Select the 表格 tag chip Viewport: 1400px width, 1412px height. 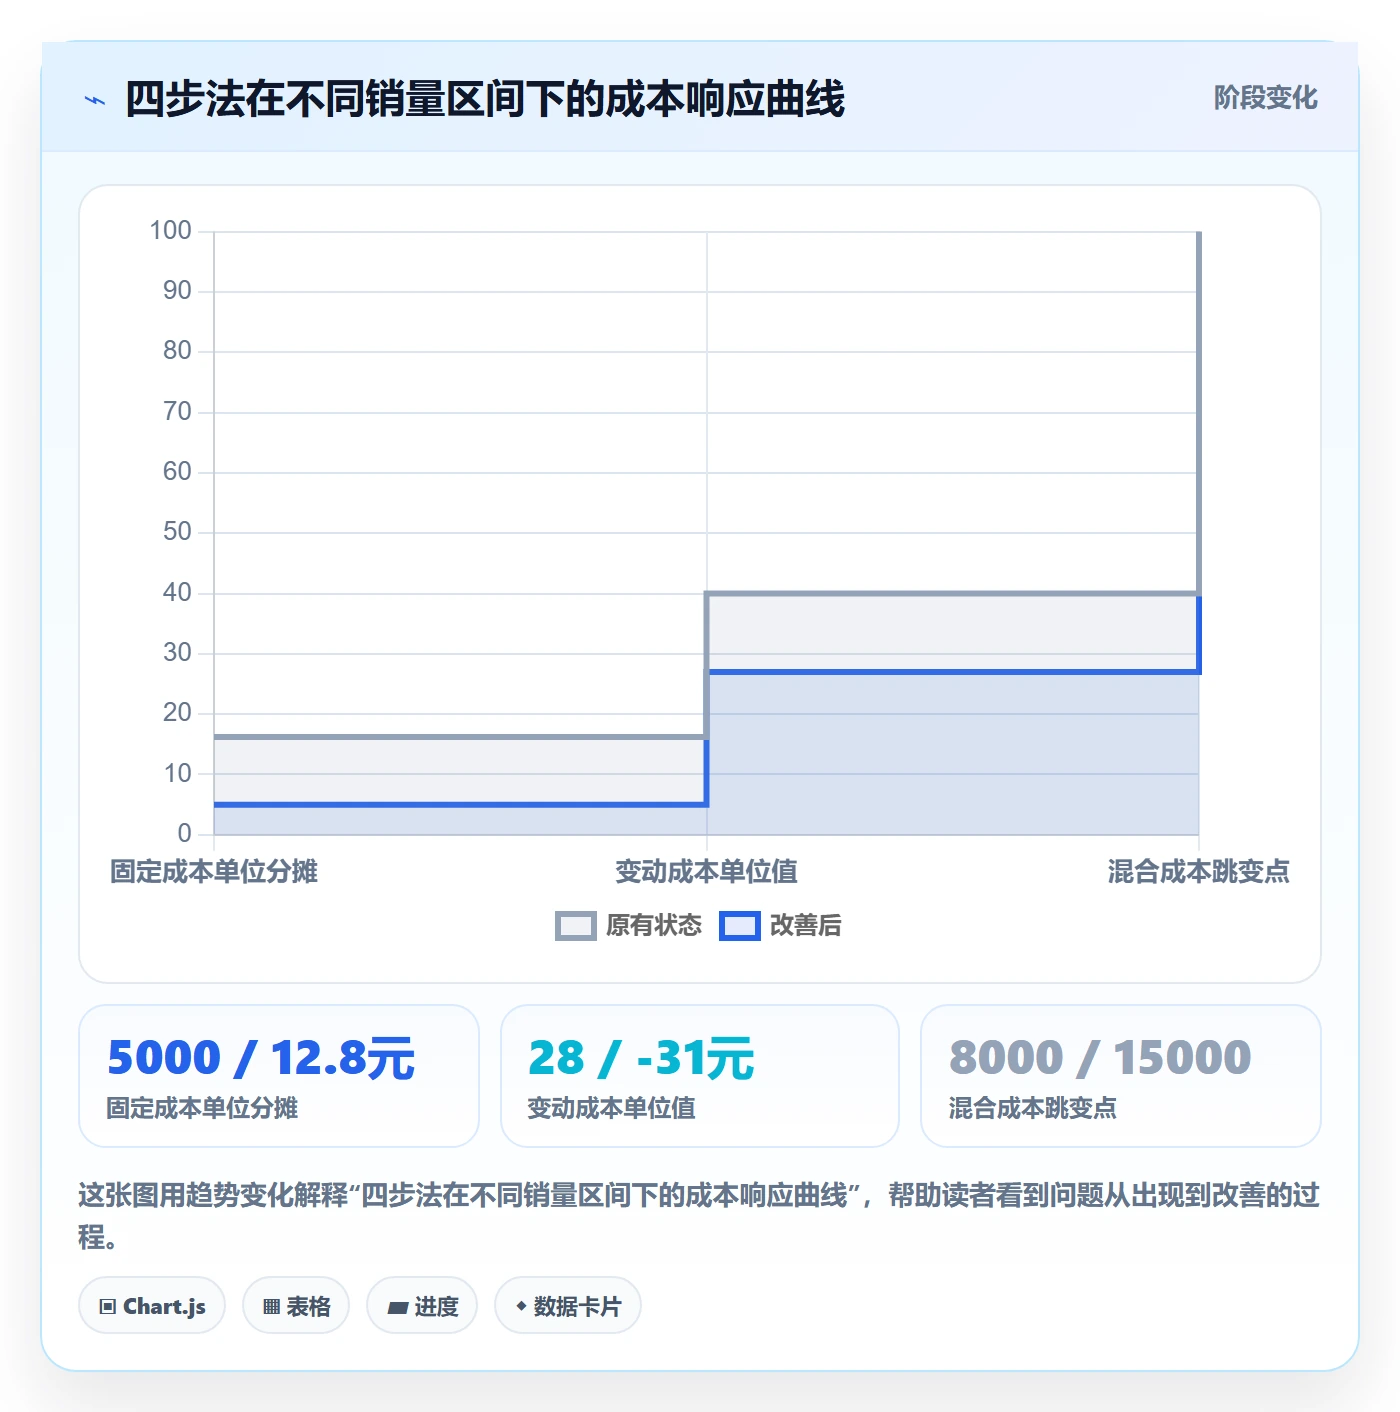[x=296, y=1306]
